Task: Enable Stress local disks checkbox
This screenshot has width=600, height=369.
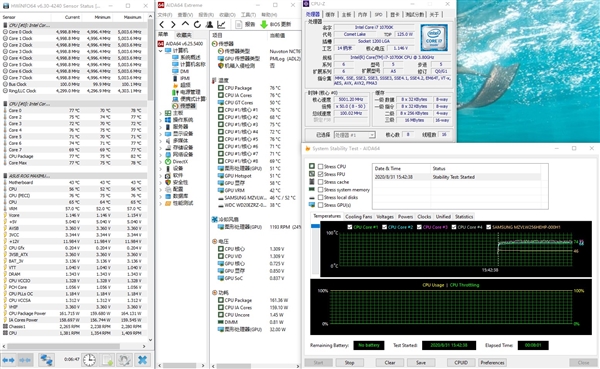Action: tap(321, 198)
